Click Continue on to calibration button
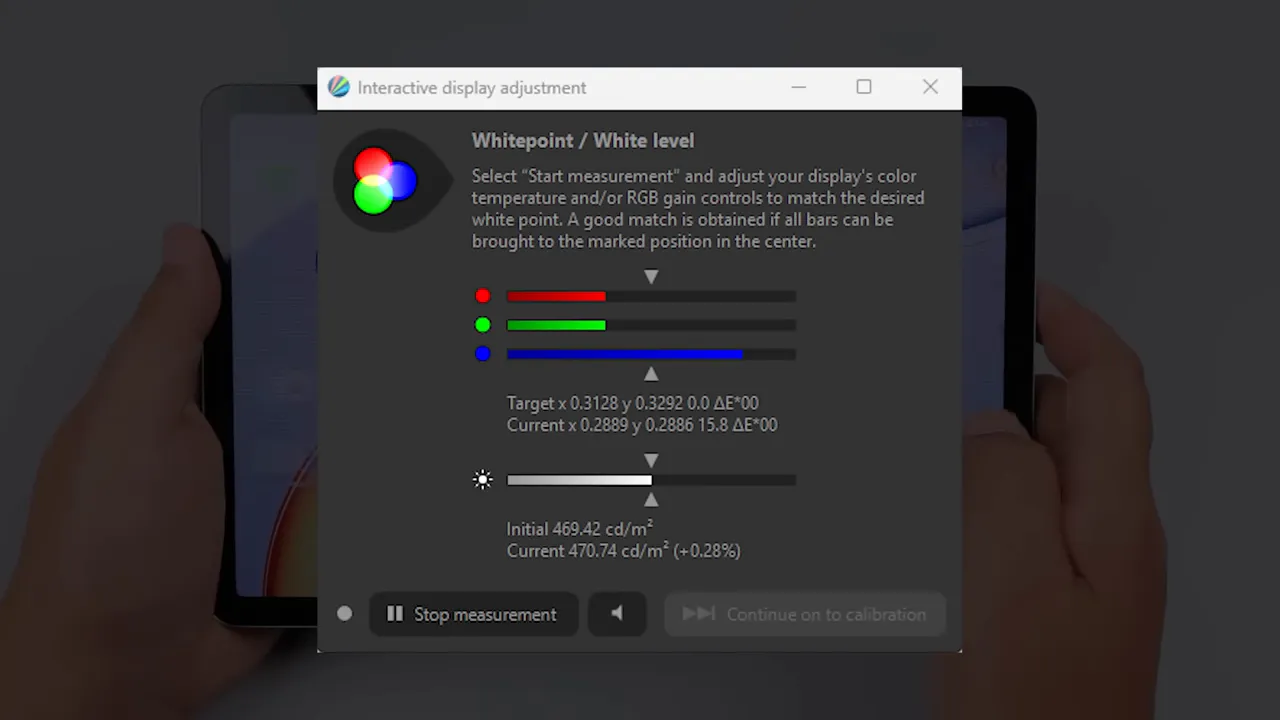This screenshot has width=1280, height=720. [805, 614]
